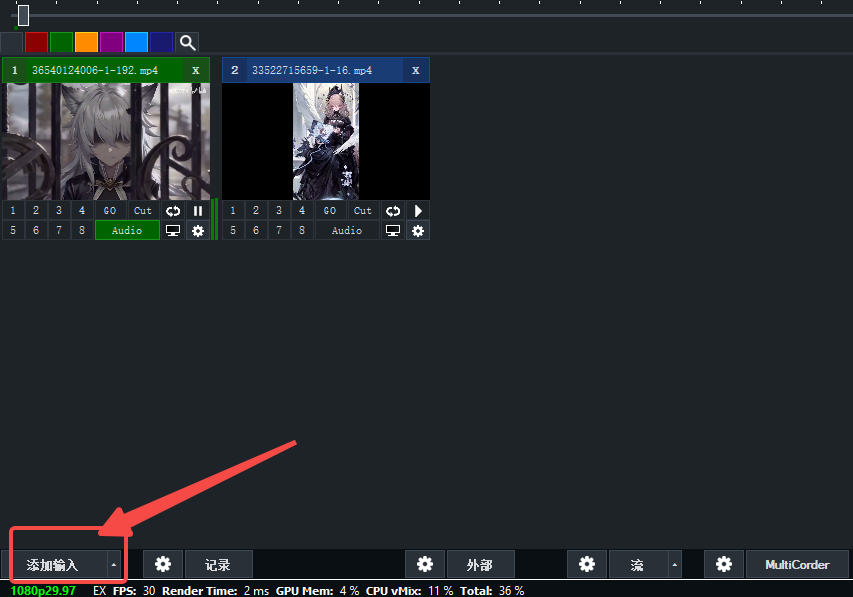Toggle Audio on input 1

point(127,231)
